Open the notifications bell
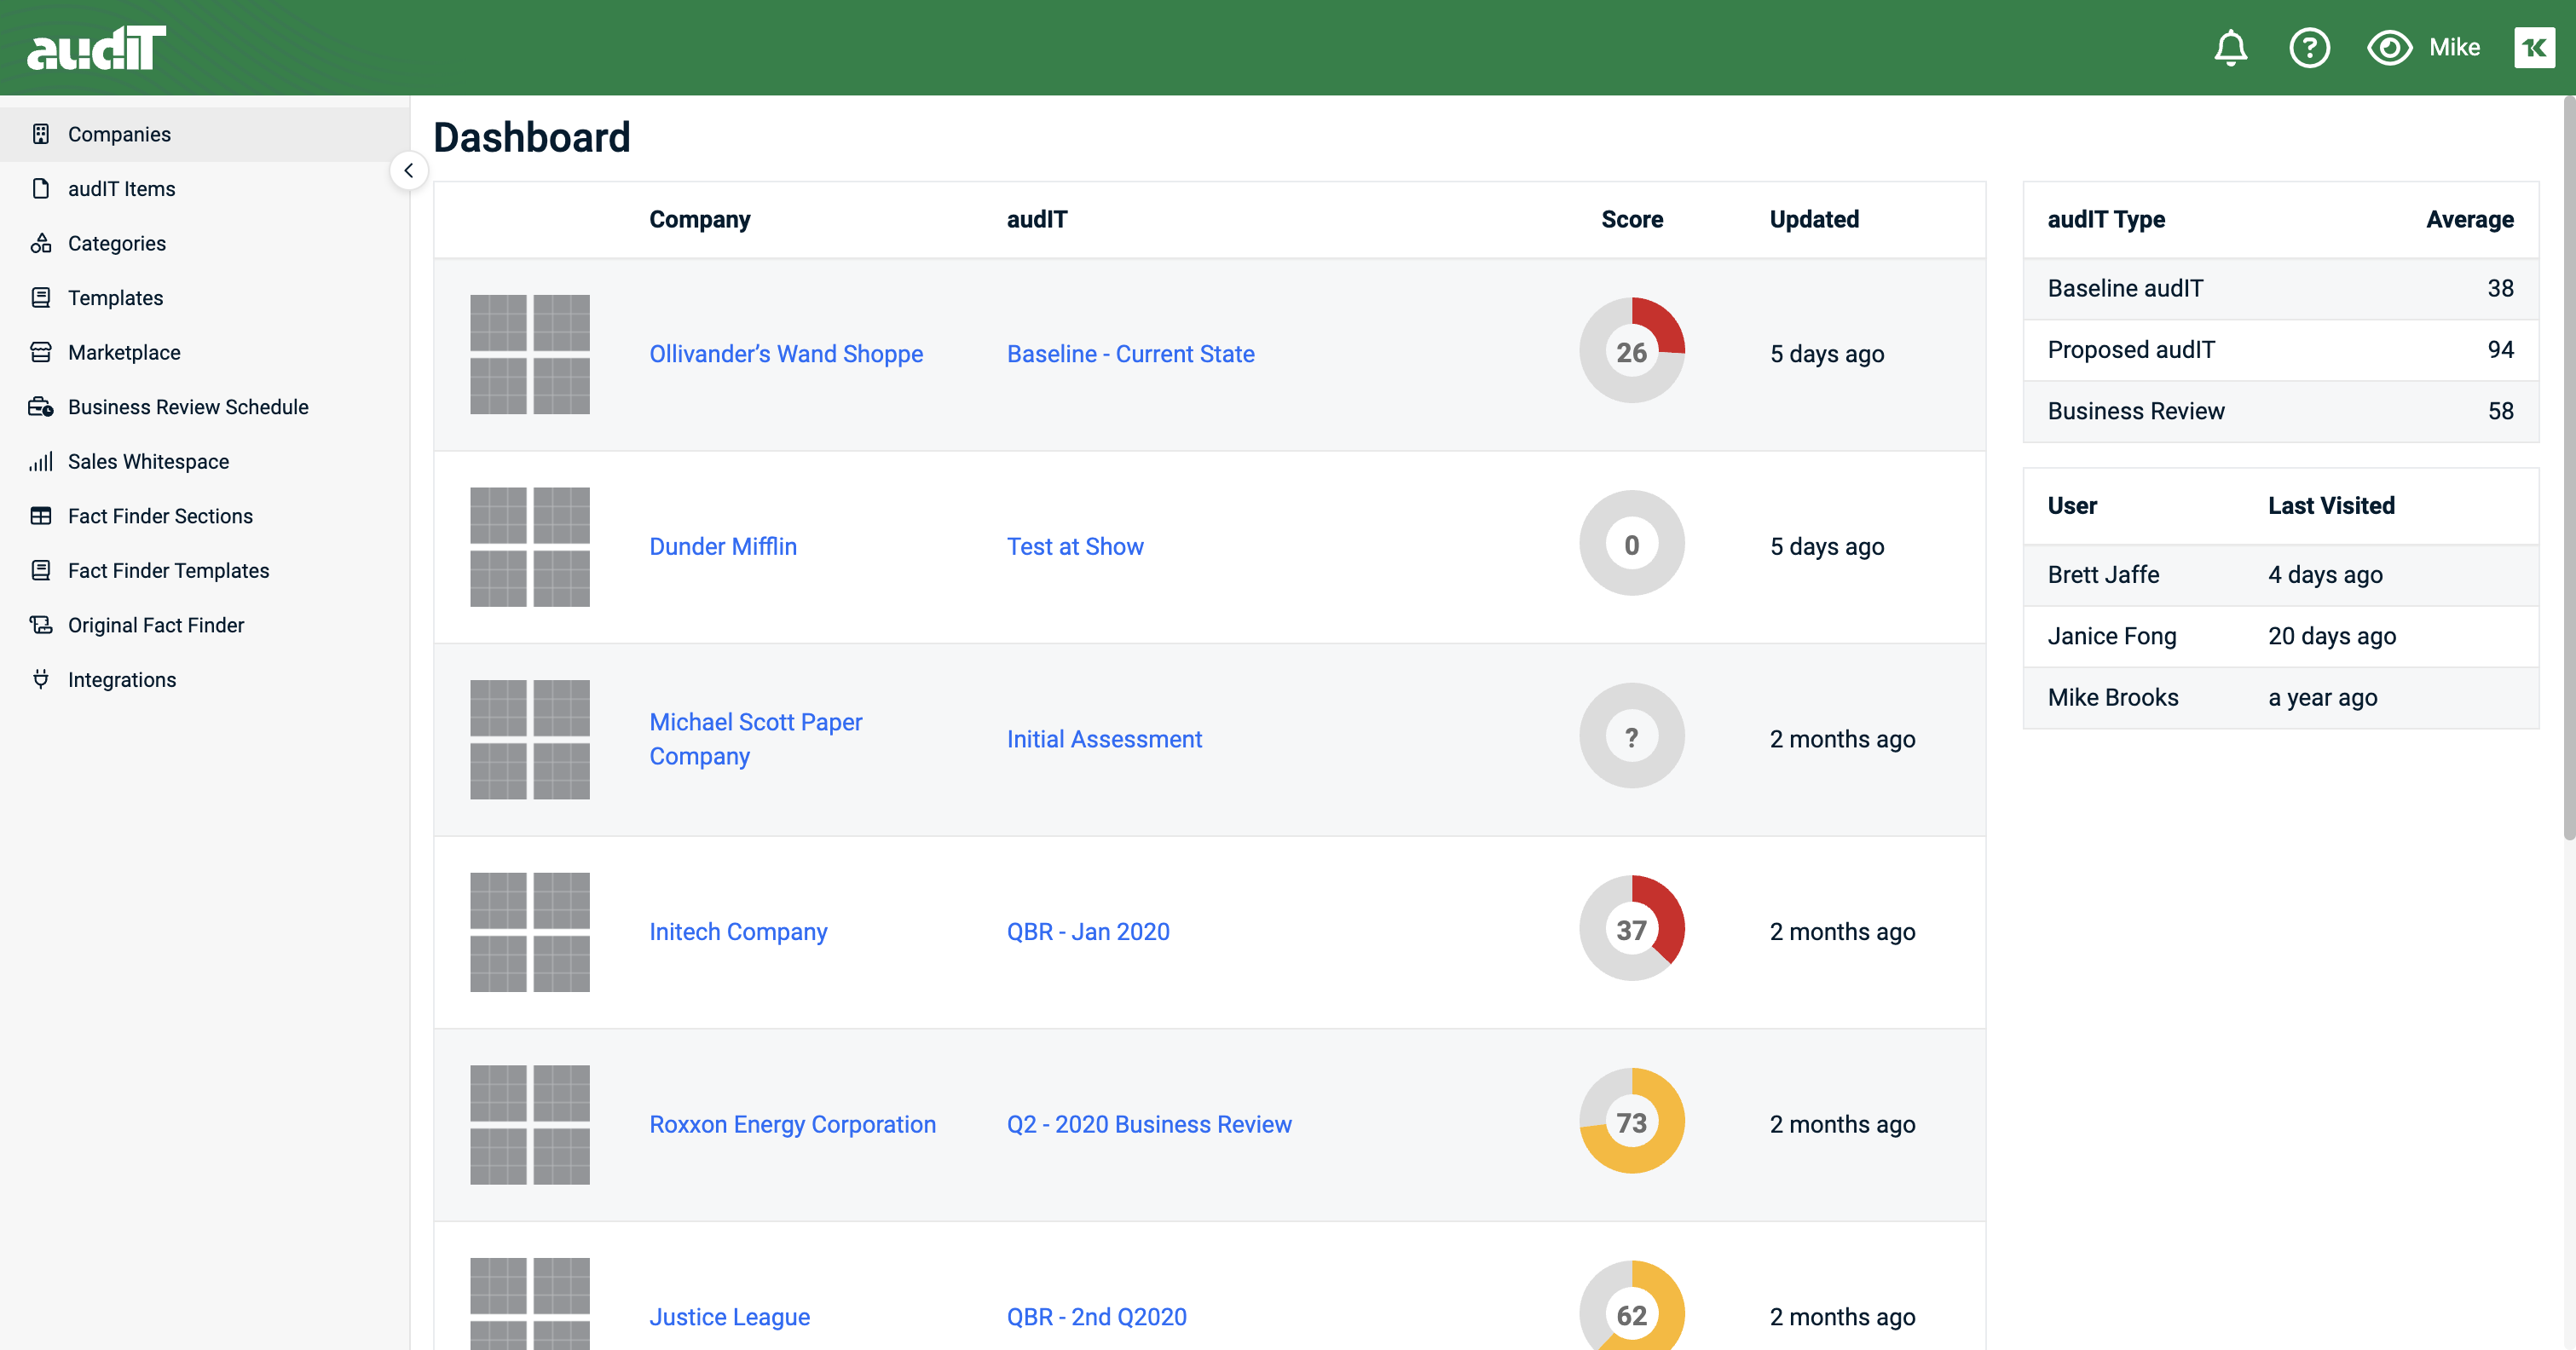2576x1350 pixels. [2230, 47]
